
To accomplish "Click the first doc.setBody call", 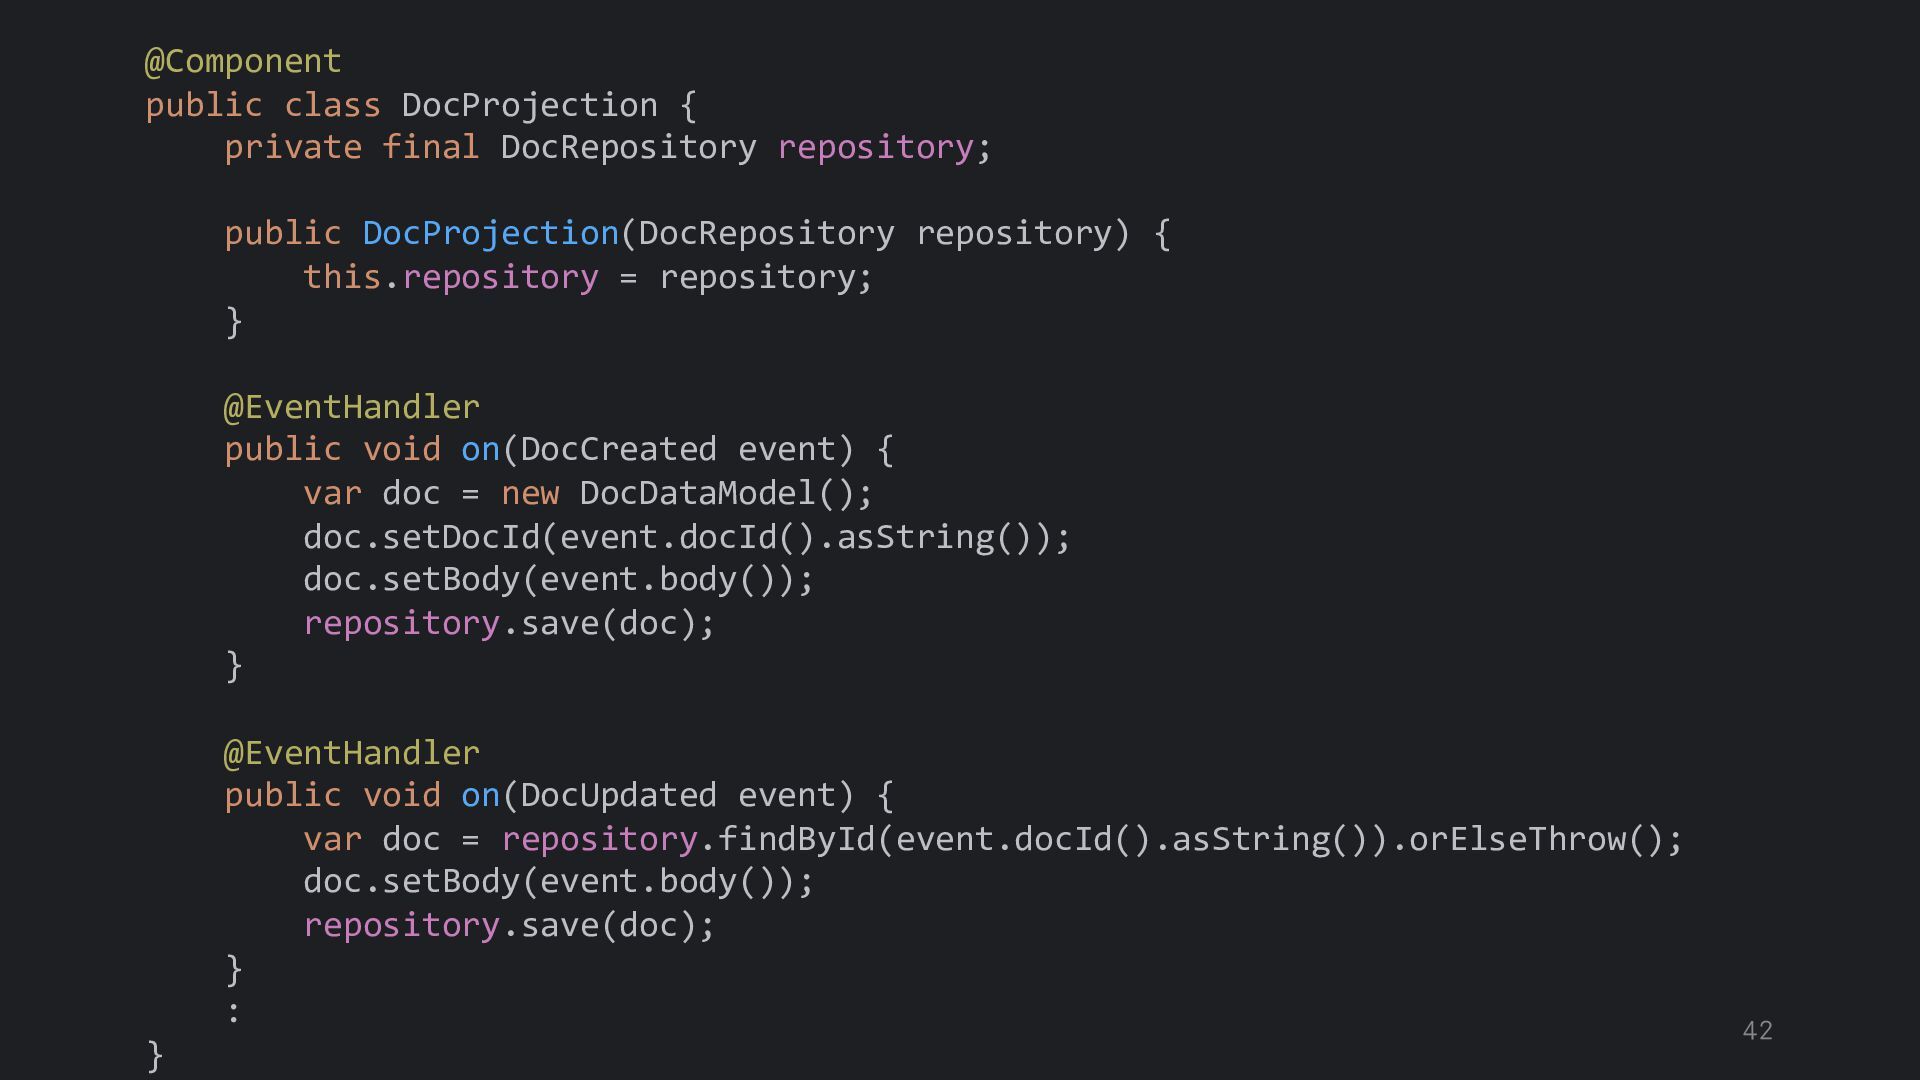I will 412,580.
